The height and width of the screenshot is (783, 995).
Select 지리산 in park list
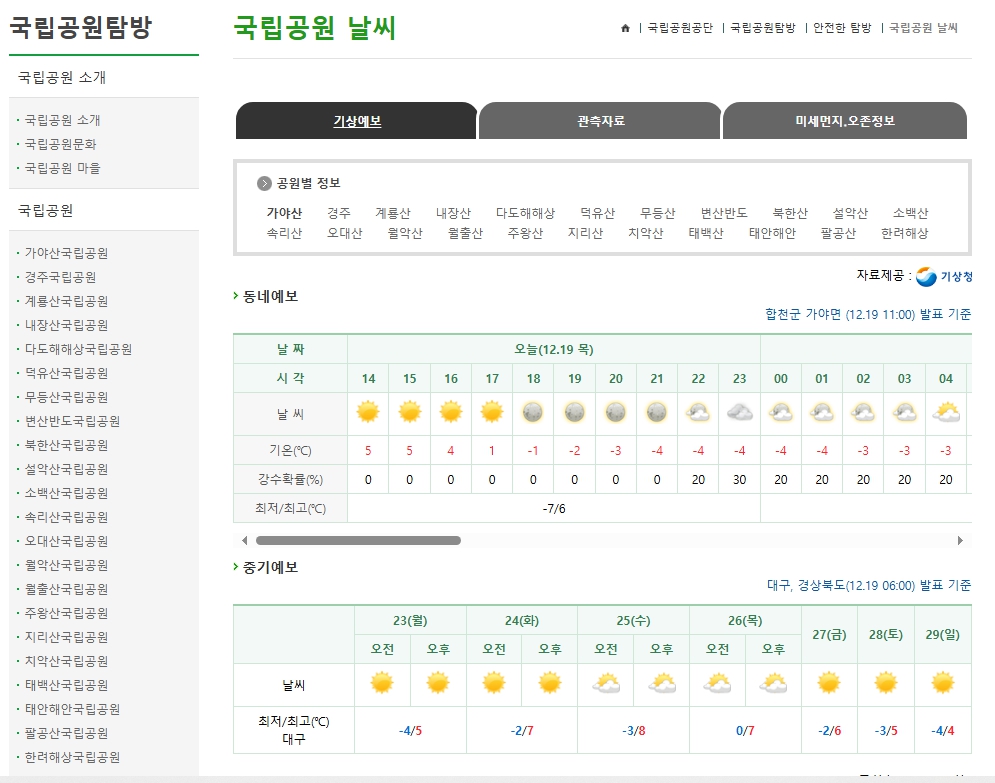click(x=585, y=234)
